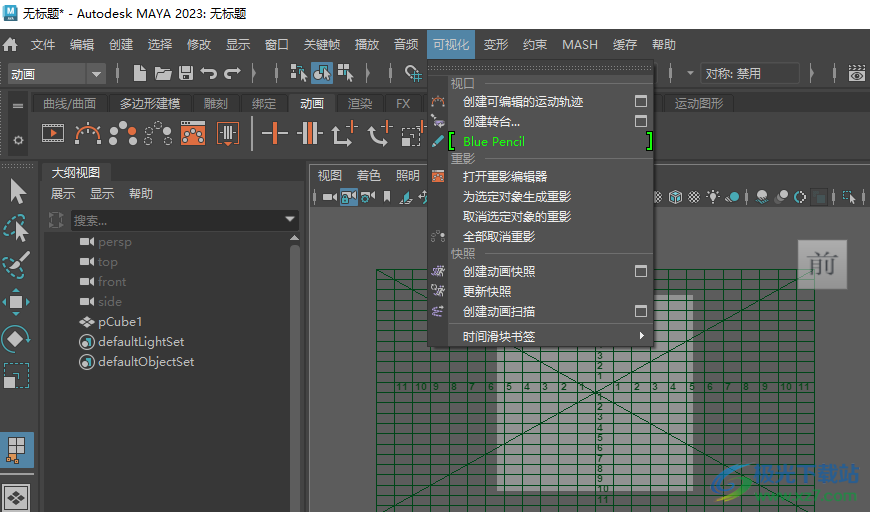Click the Set Key on Translate shelf icon
870x512 pixels.
point(344,134)
